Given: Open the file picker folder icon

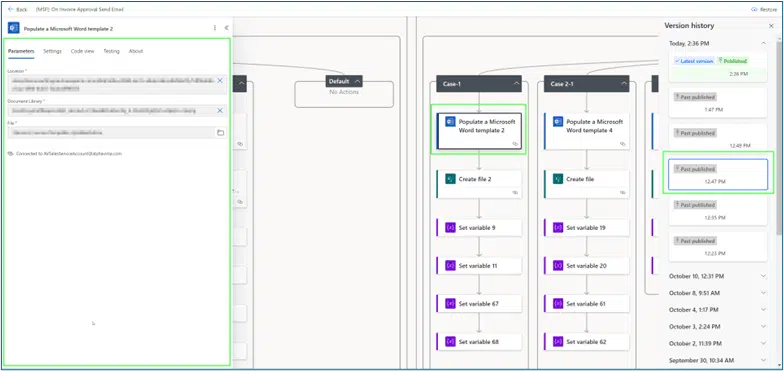Looking at the screenshot, I should (220, 132).
